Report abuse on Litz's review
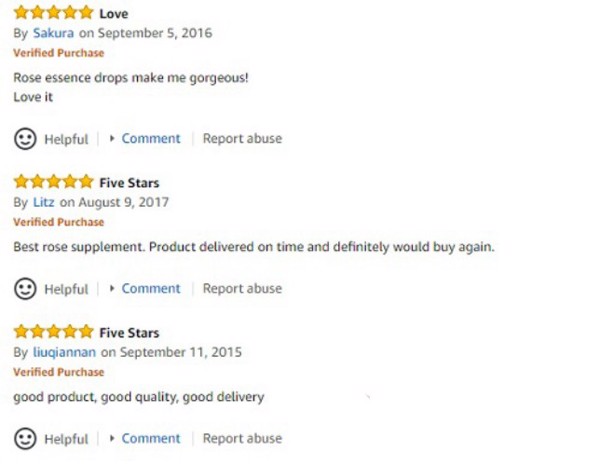Image resolution: width=600 pixels, height=466 pixels. tap(242, 288)
